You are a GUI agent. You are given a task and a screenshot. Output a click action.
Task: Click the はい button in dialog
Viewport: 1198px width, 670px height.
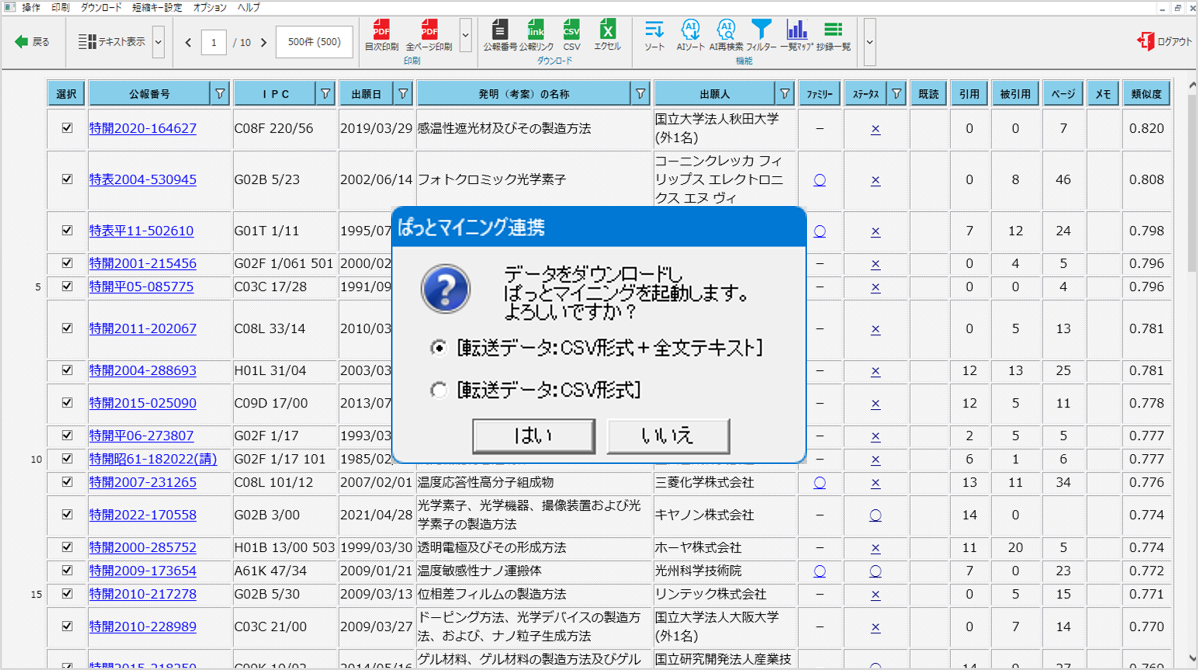[533, 435]
